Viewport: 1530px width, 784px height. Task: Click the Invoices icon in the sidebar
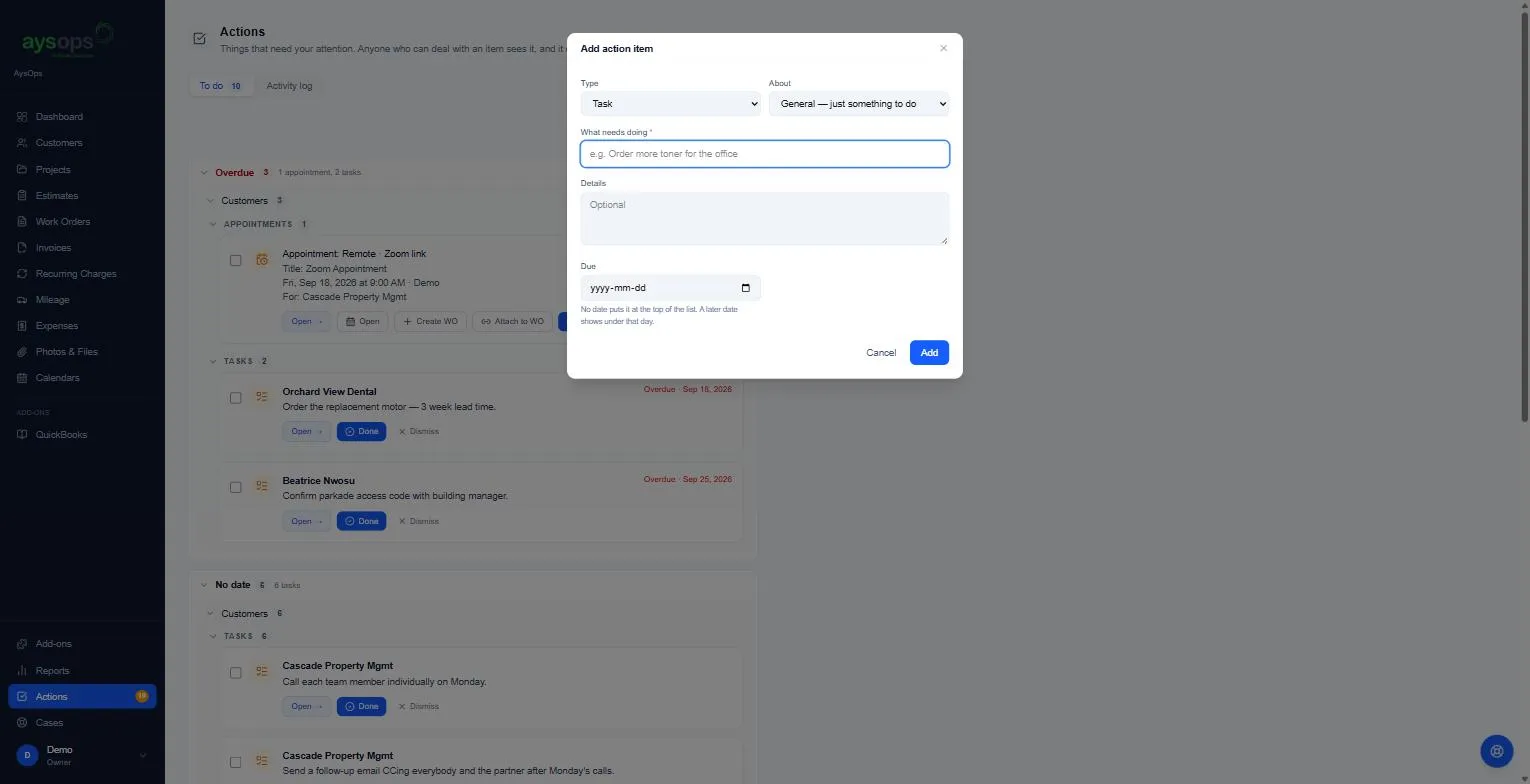pos(22,248)
